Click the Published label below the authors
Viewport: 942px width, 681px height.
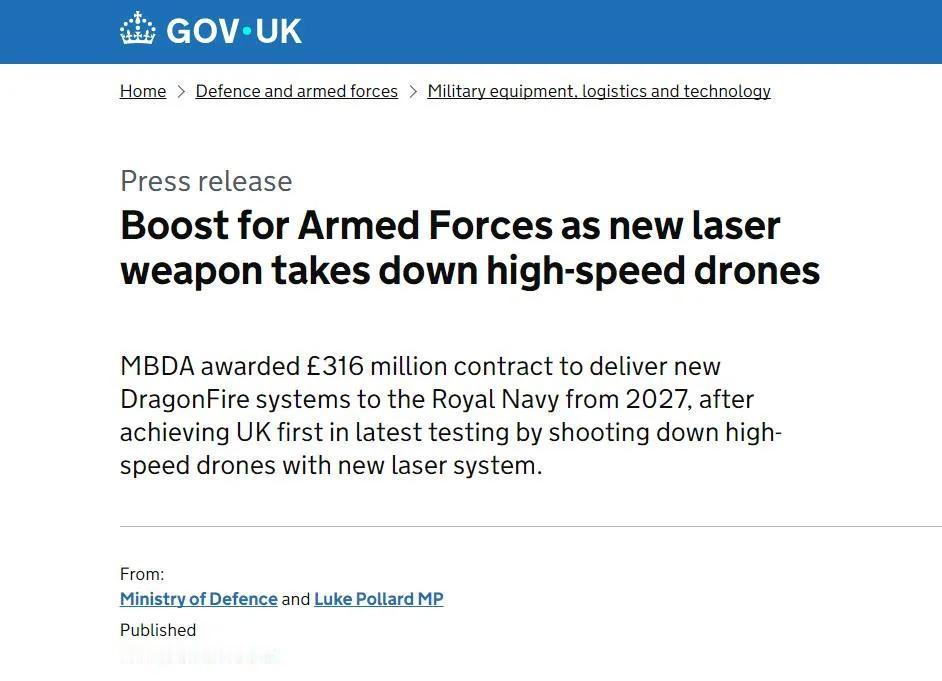158,630
